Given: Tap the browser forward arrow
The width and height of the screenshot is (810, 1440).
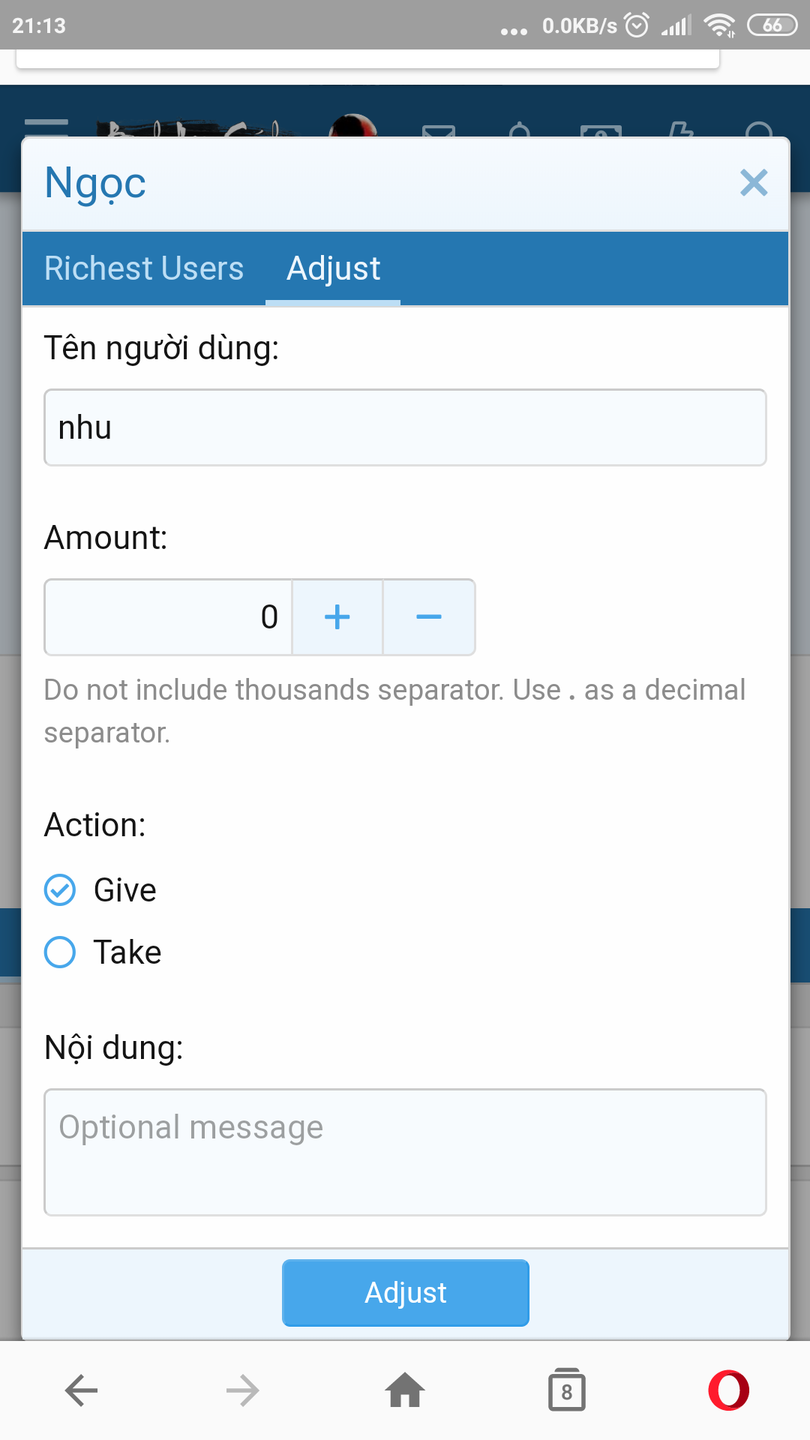Looking at the screenshot, I should (x=243, y=1390).
